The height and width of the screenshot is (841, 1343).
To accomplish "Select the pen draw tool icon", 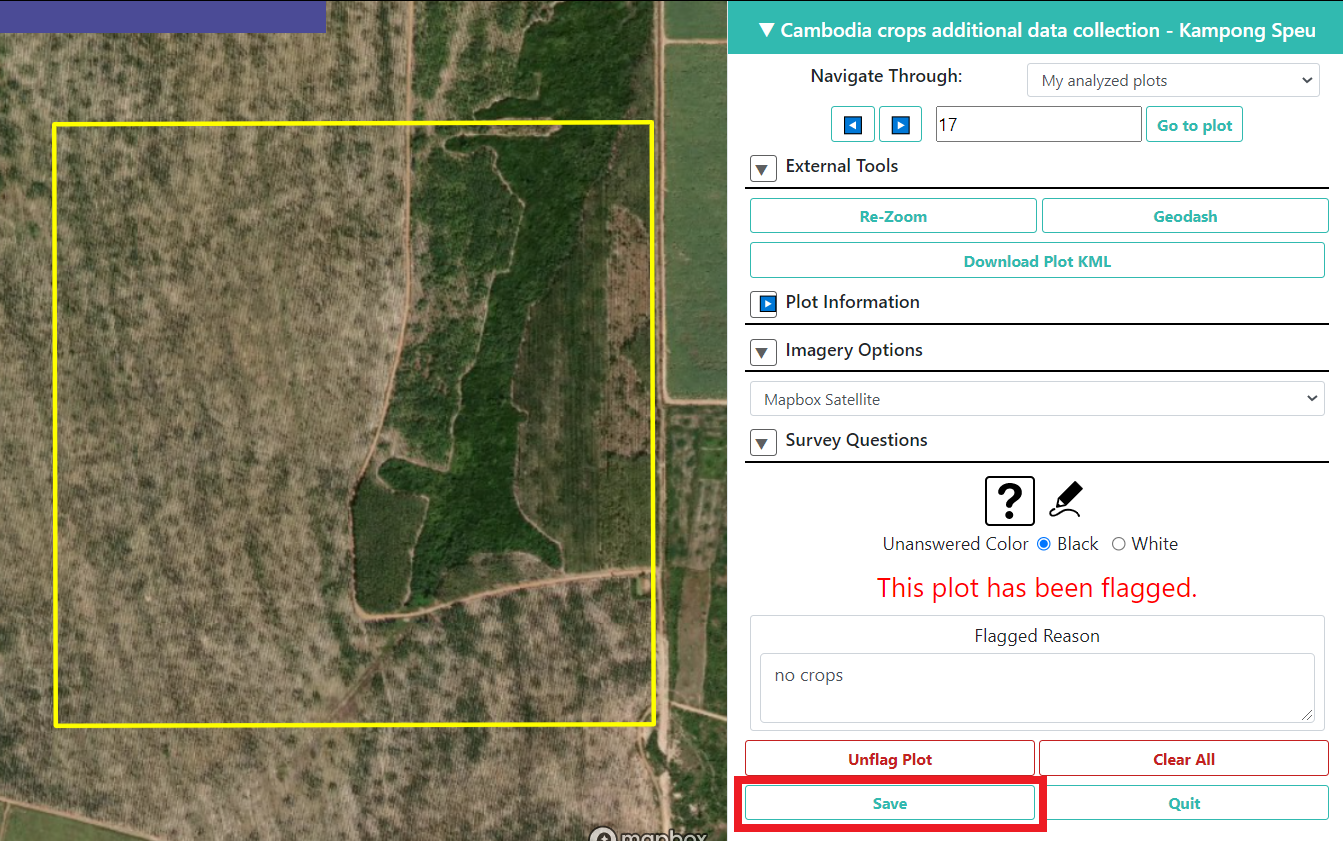I will (x=1066, y=499).
